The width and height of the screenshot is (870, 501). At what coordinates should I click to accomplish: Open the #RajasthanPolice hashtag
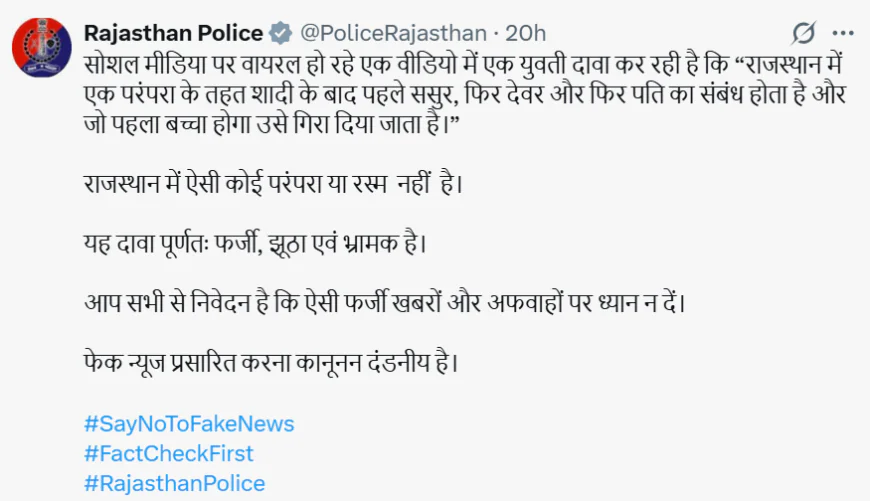(x=174, y=483)
